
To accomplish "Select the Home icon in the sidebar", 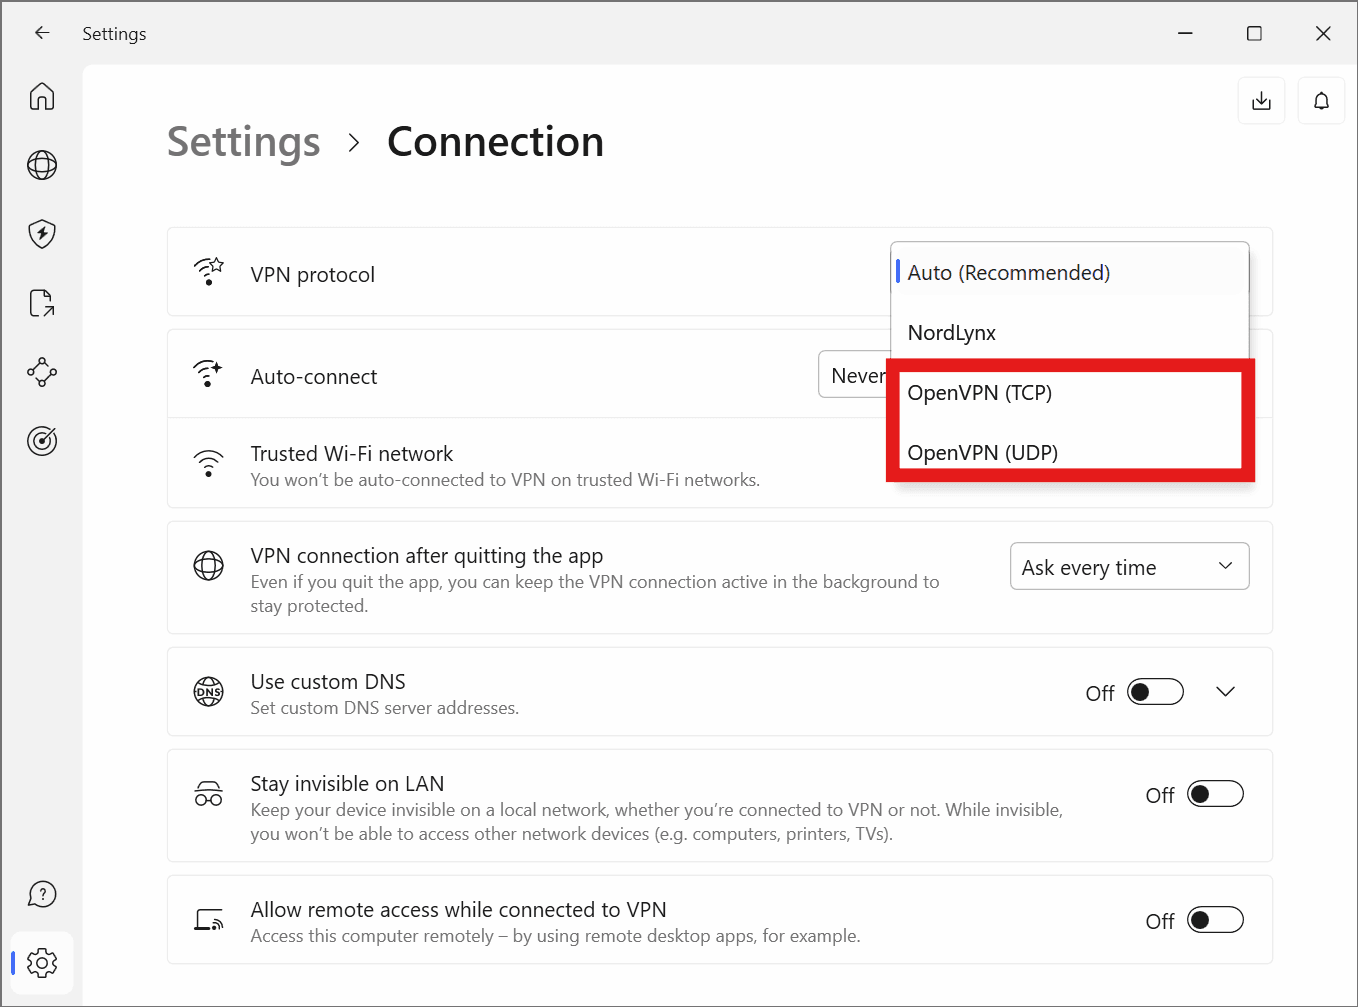I will pos(41,96).
